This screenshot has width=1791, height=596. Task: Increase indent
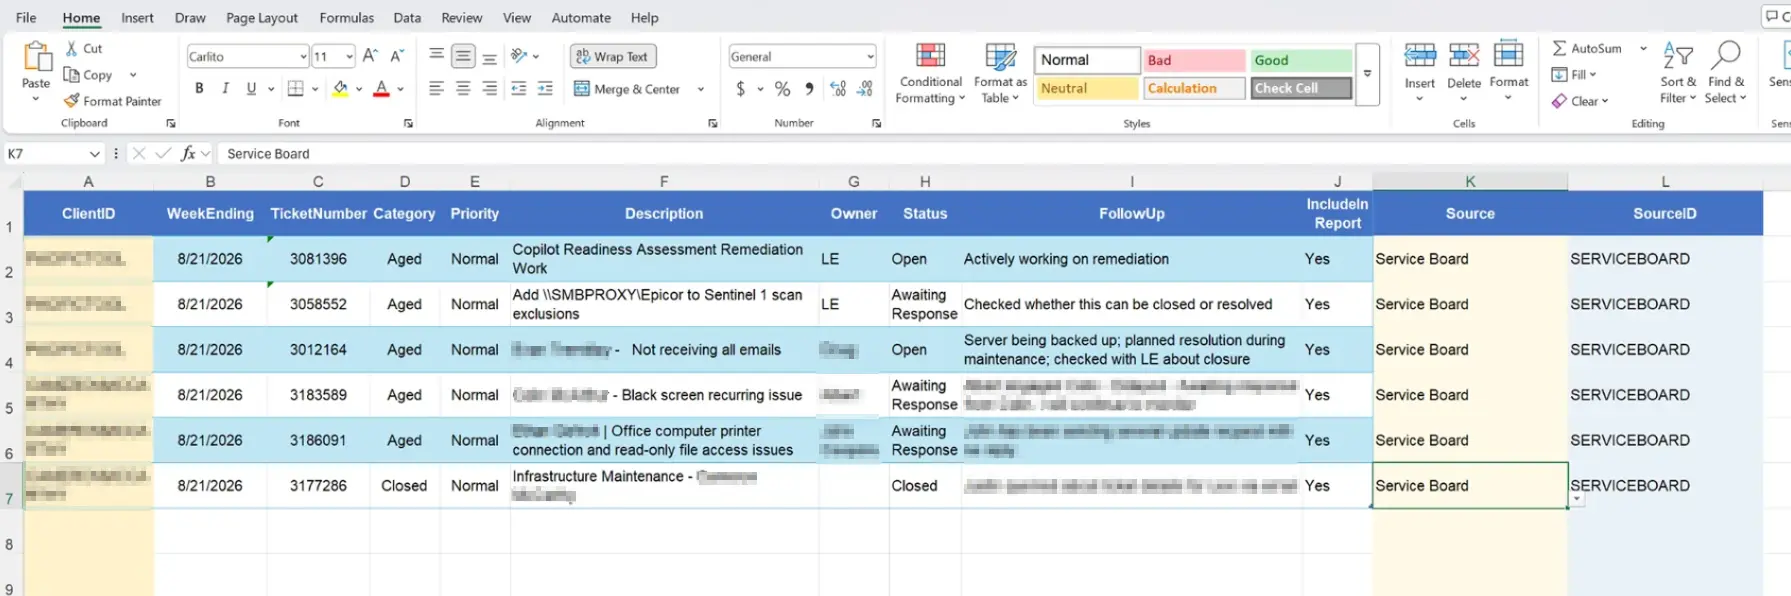click(x=545, y=89)
